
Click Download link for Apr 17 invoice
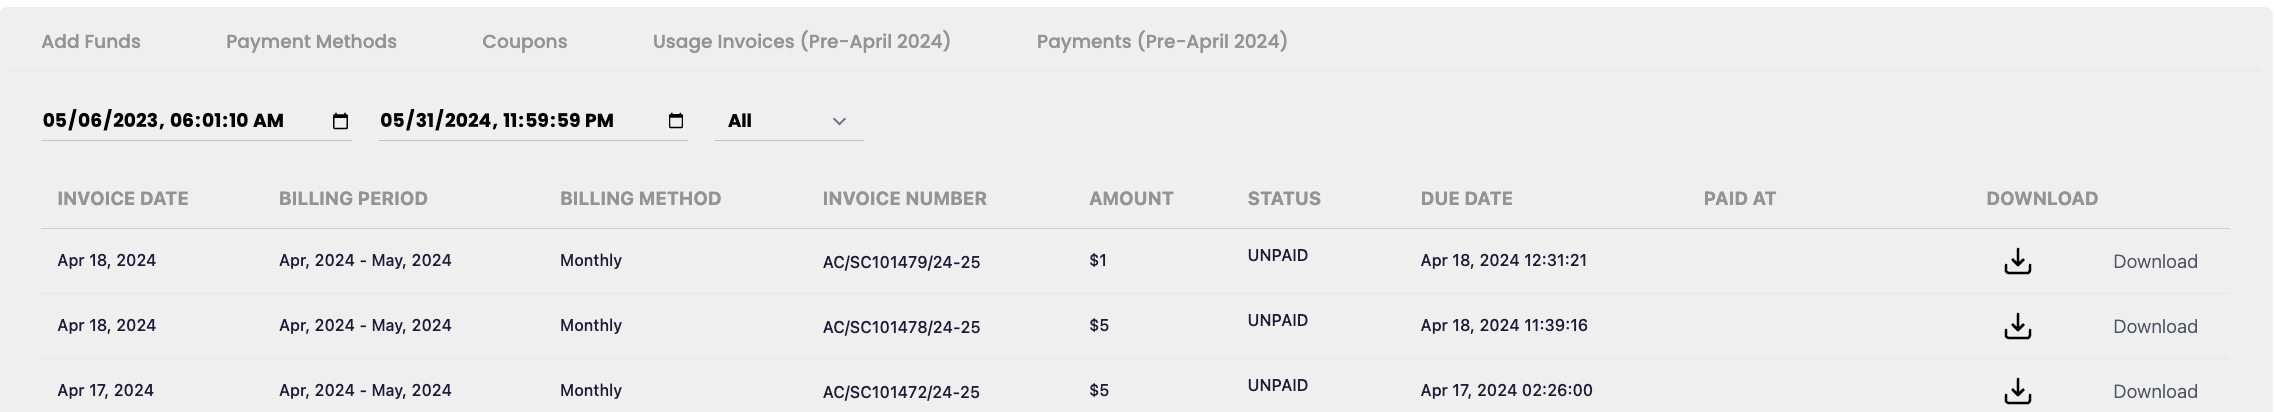pos(2154,392)
